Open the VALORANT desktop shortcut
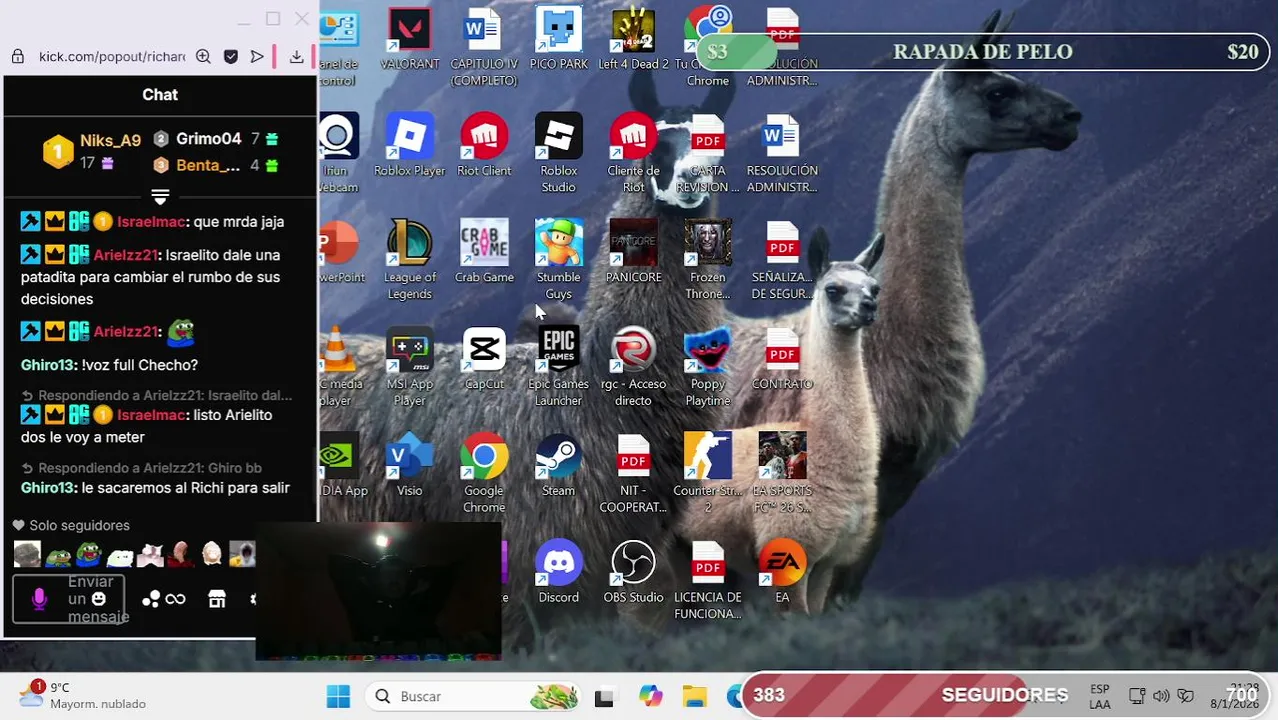This screenshot has width=1278, height=720. pos(409,38)
